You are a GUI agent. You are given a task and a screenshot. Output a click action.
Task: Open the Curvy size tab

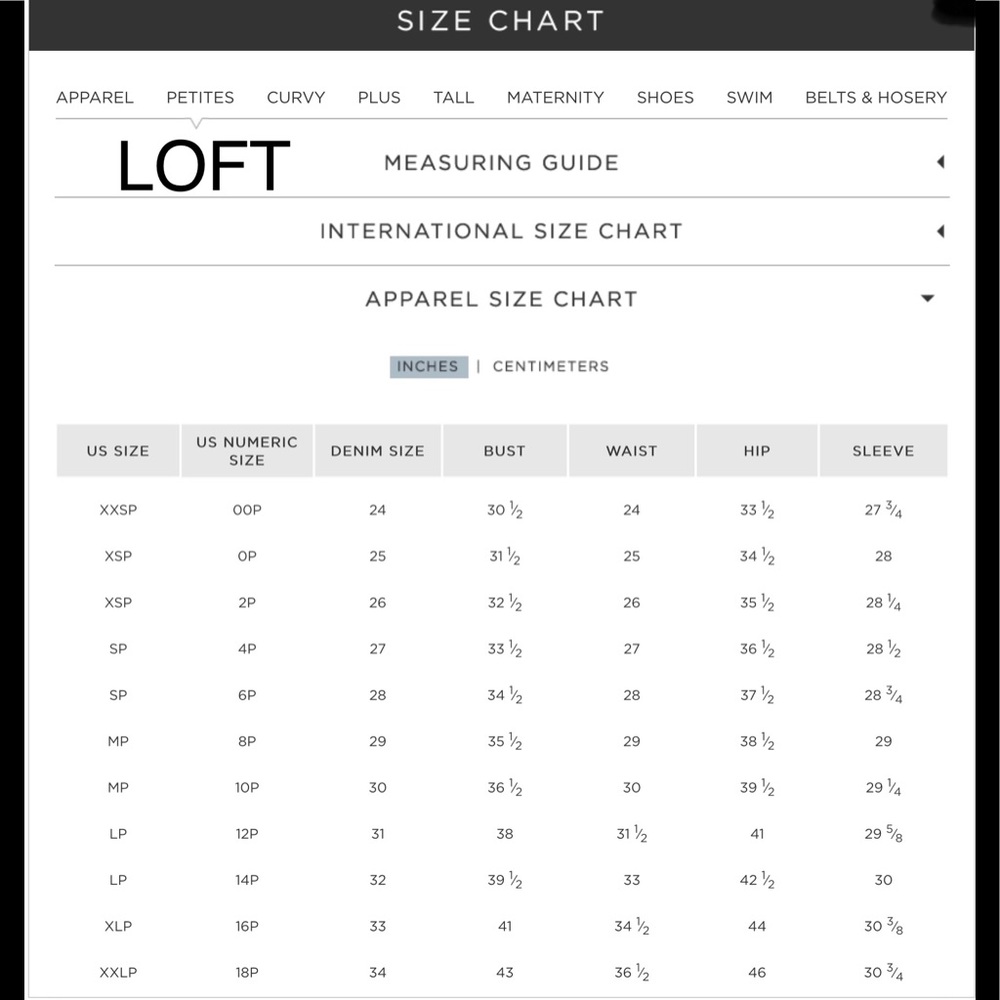tap(296, 98)
